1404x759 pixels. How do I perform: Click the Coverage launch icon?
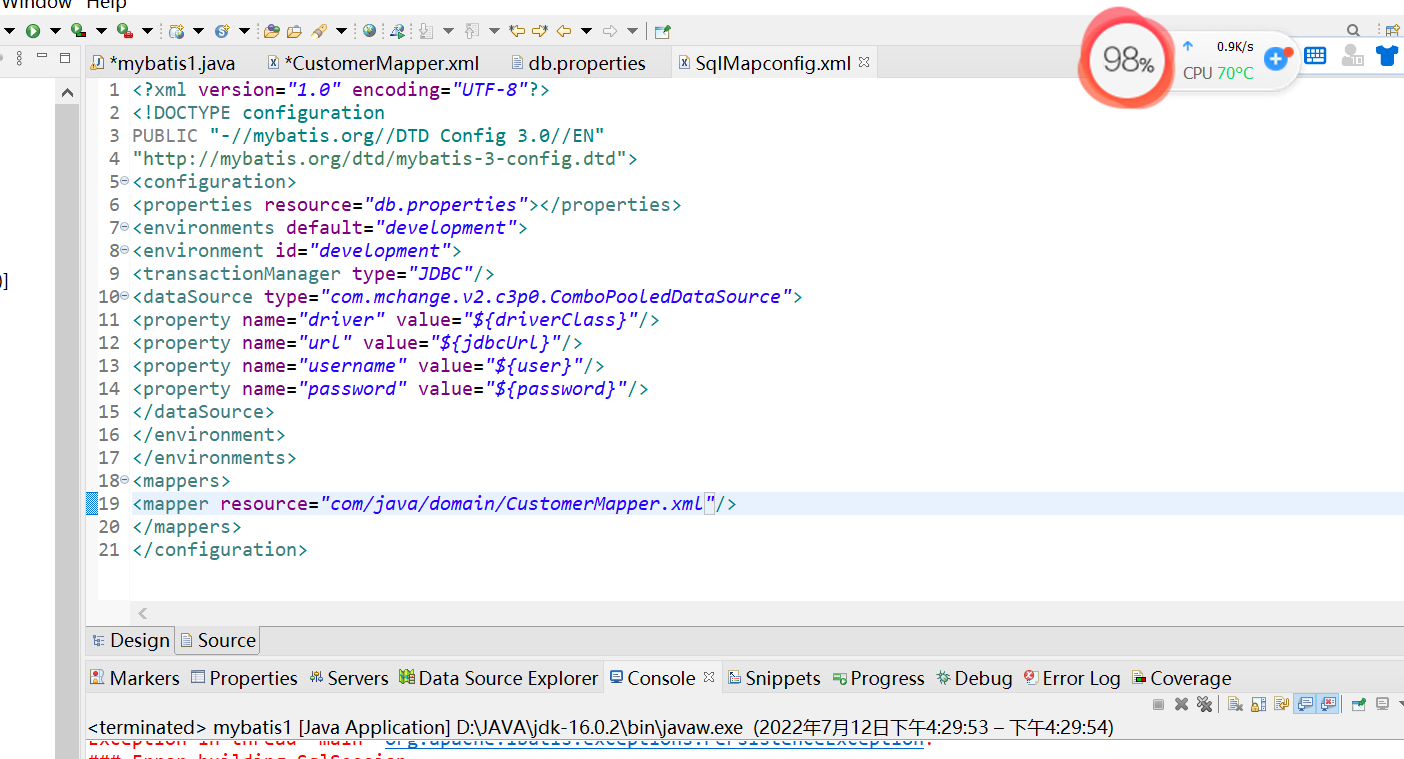point(78,31)
